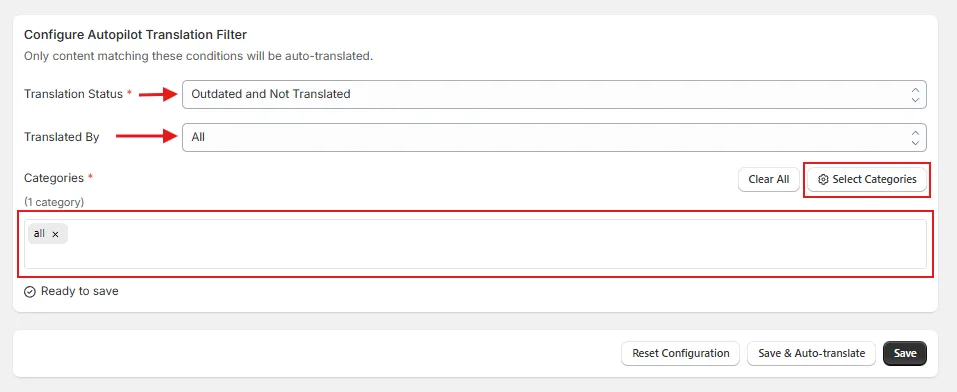Click the gear icon beside Select Categories

click(823, 180)
